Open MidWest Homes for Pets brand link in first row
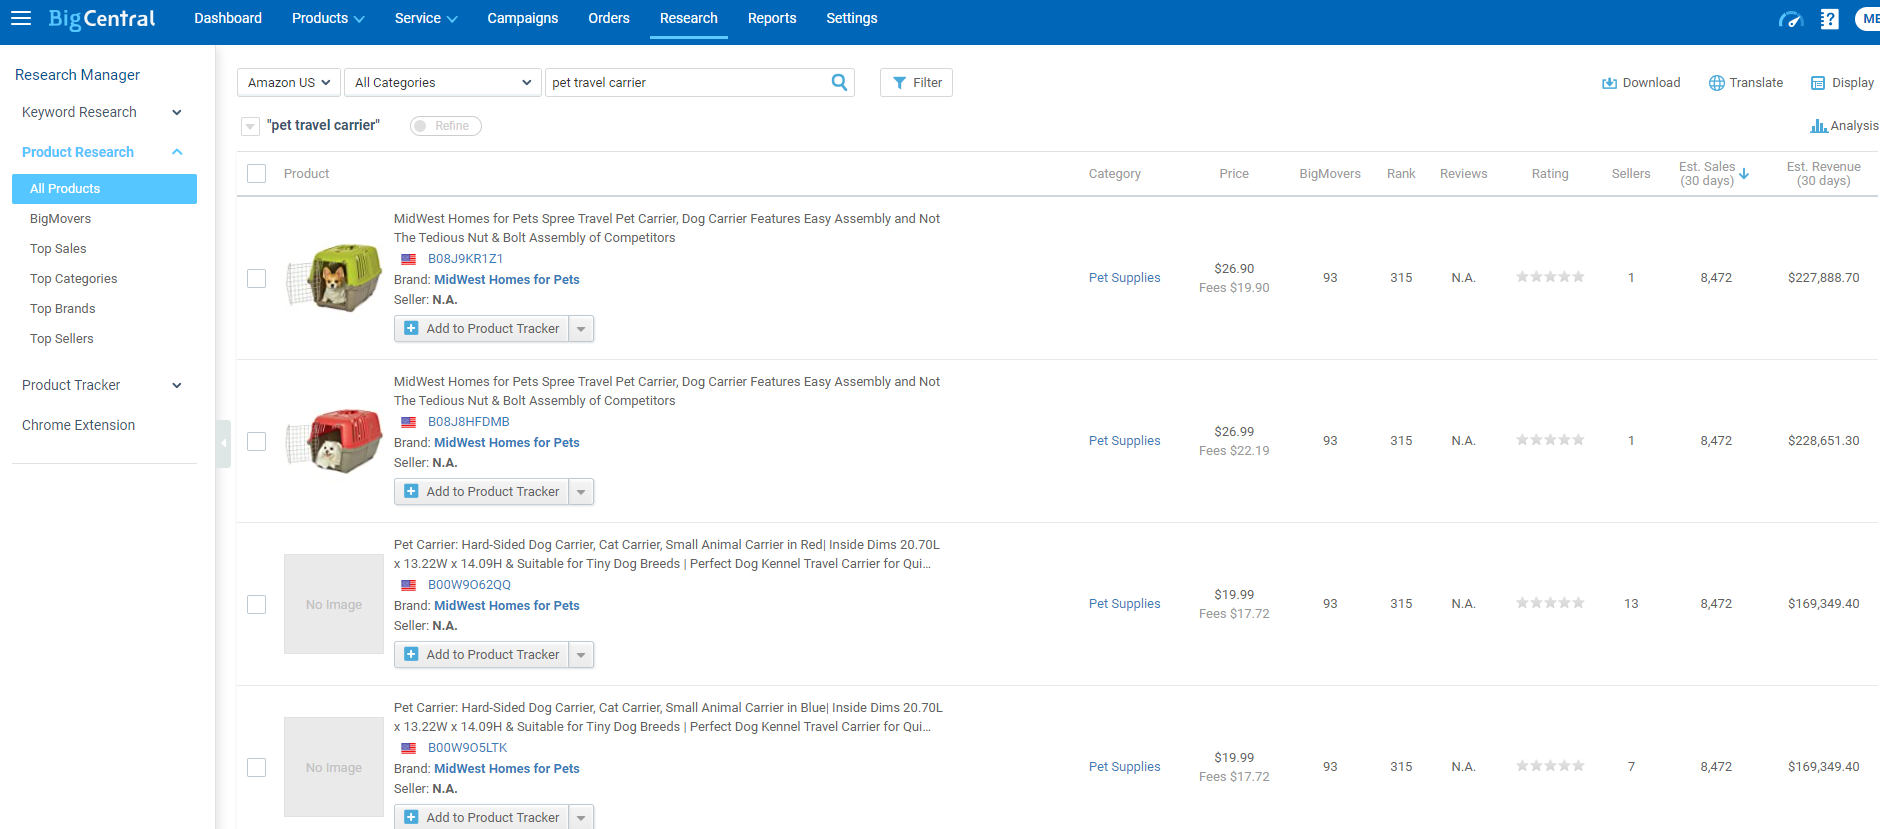This screenshot has width=1880, height=829. point(507,280)
